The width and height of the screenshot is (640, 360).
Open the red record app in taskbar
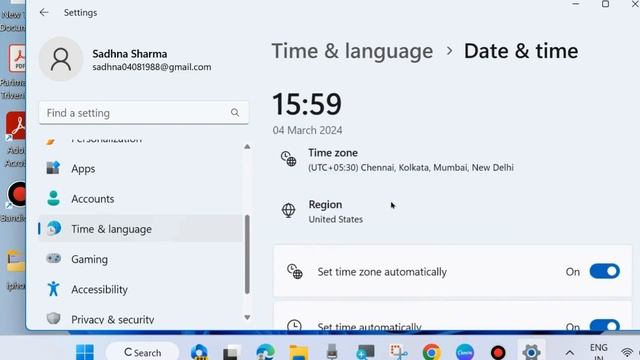[x=498, y=352]
